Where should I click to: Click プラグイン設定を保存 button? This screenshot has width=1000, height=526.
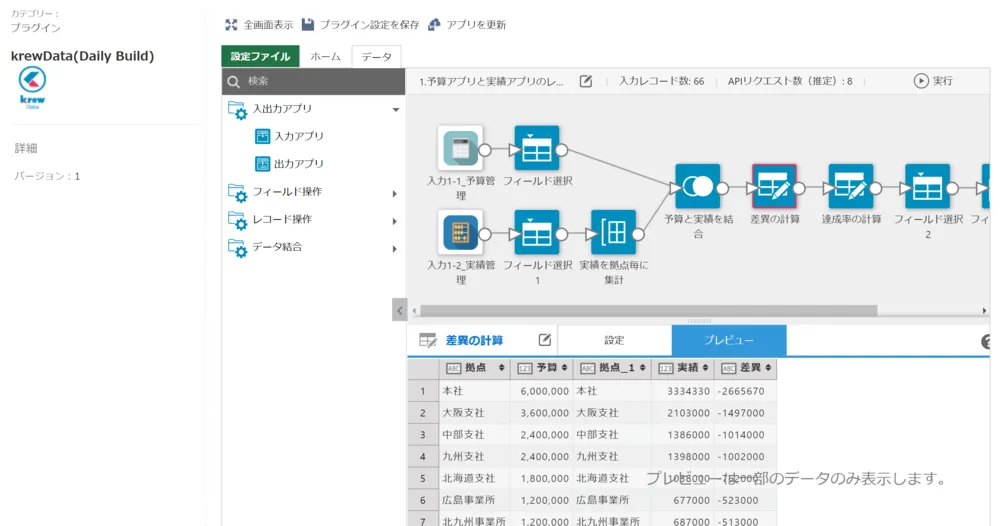(x=360, y=24)
